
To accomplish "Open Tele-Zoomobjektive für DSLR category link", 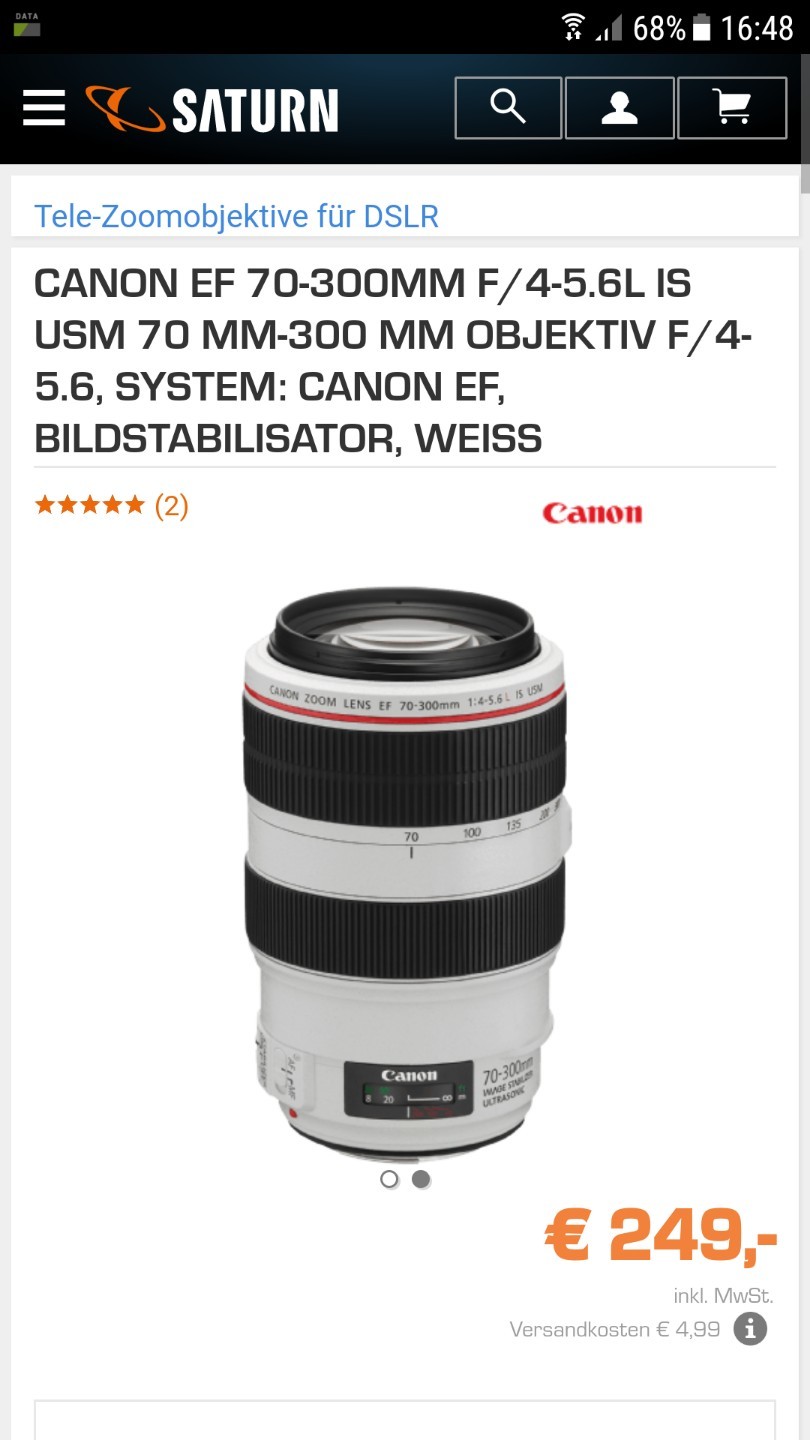I will pos(236,216).
